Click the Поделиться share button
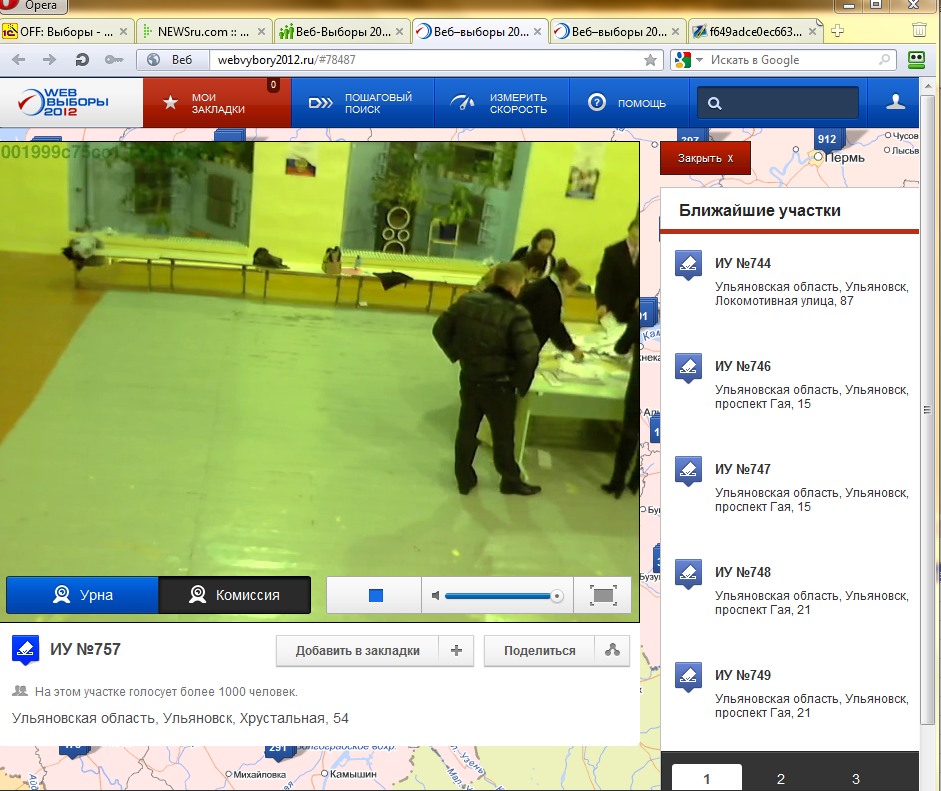 pos(540,651)
